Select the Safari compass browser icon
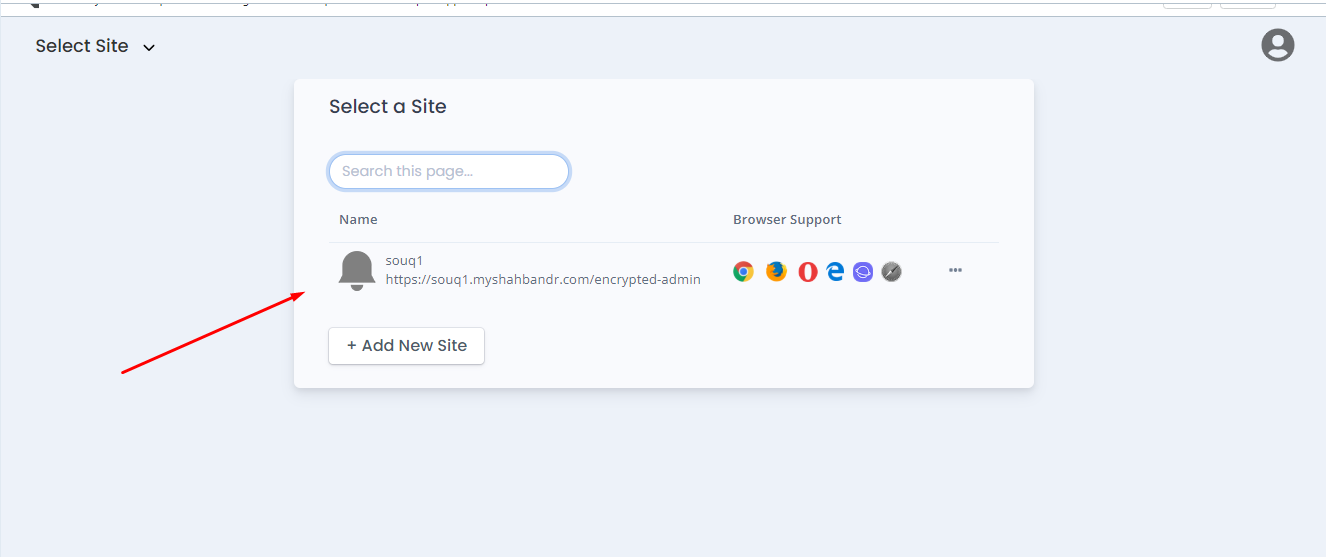Screen dimensions: 1326x557 click(x=891, y=271)
